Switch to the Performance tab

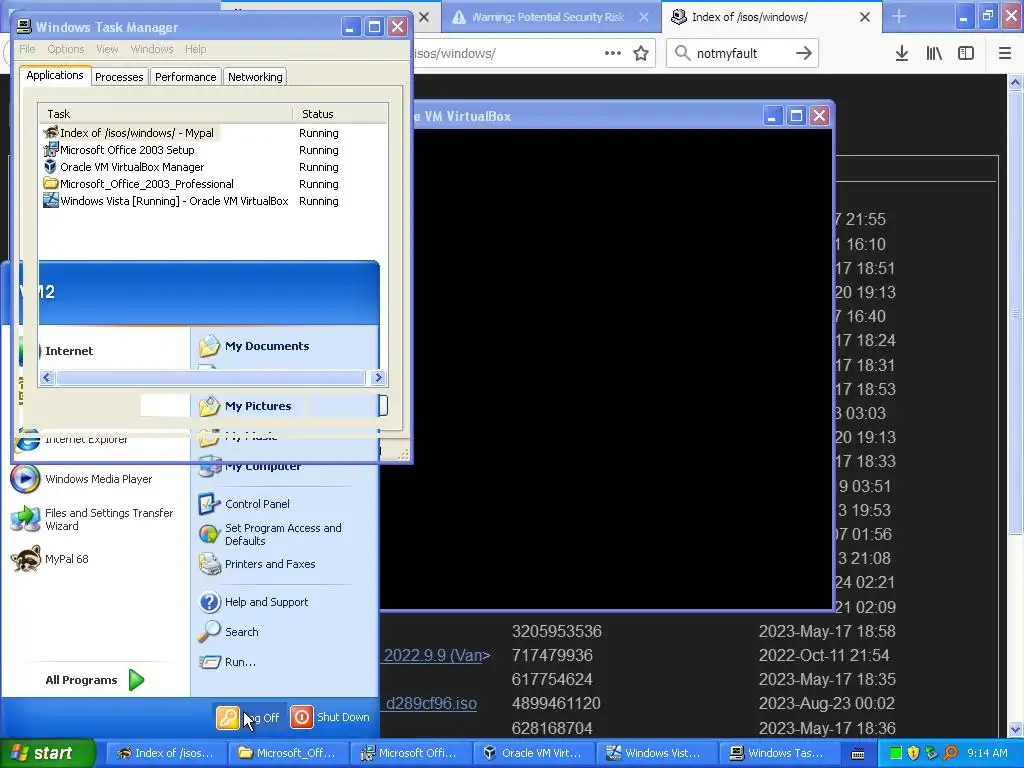(185, 77)
